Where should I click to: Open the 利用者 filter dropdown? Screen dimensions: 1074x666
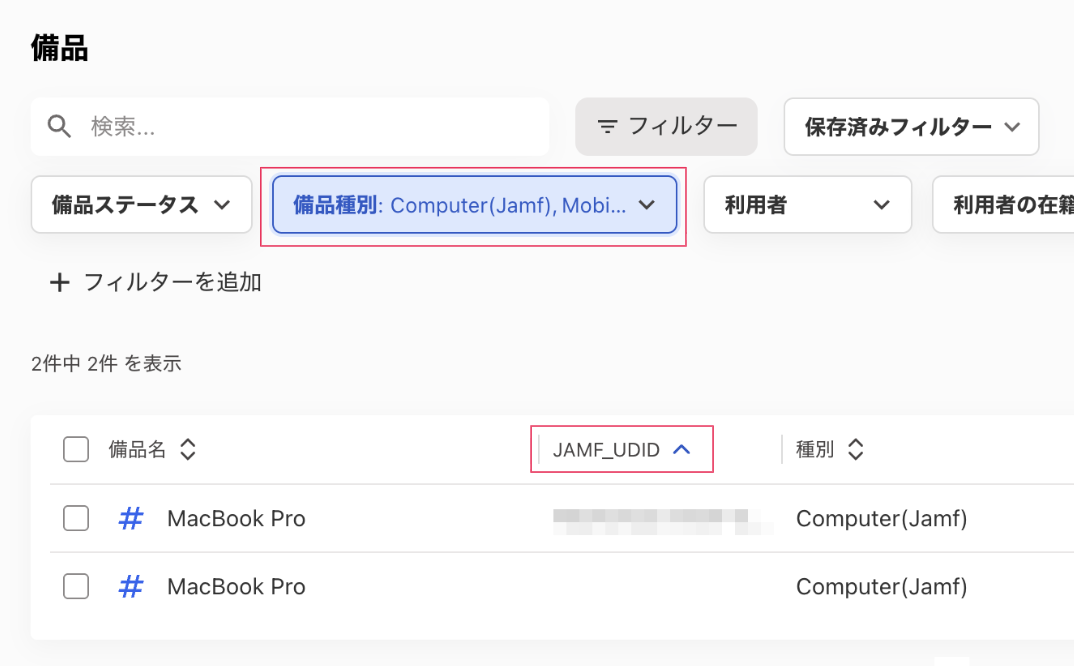point(808,204)
